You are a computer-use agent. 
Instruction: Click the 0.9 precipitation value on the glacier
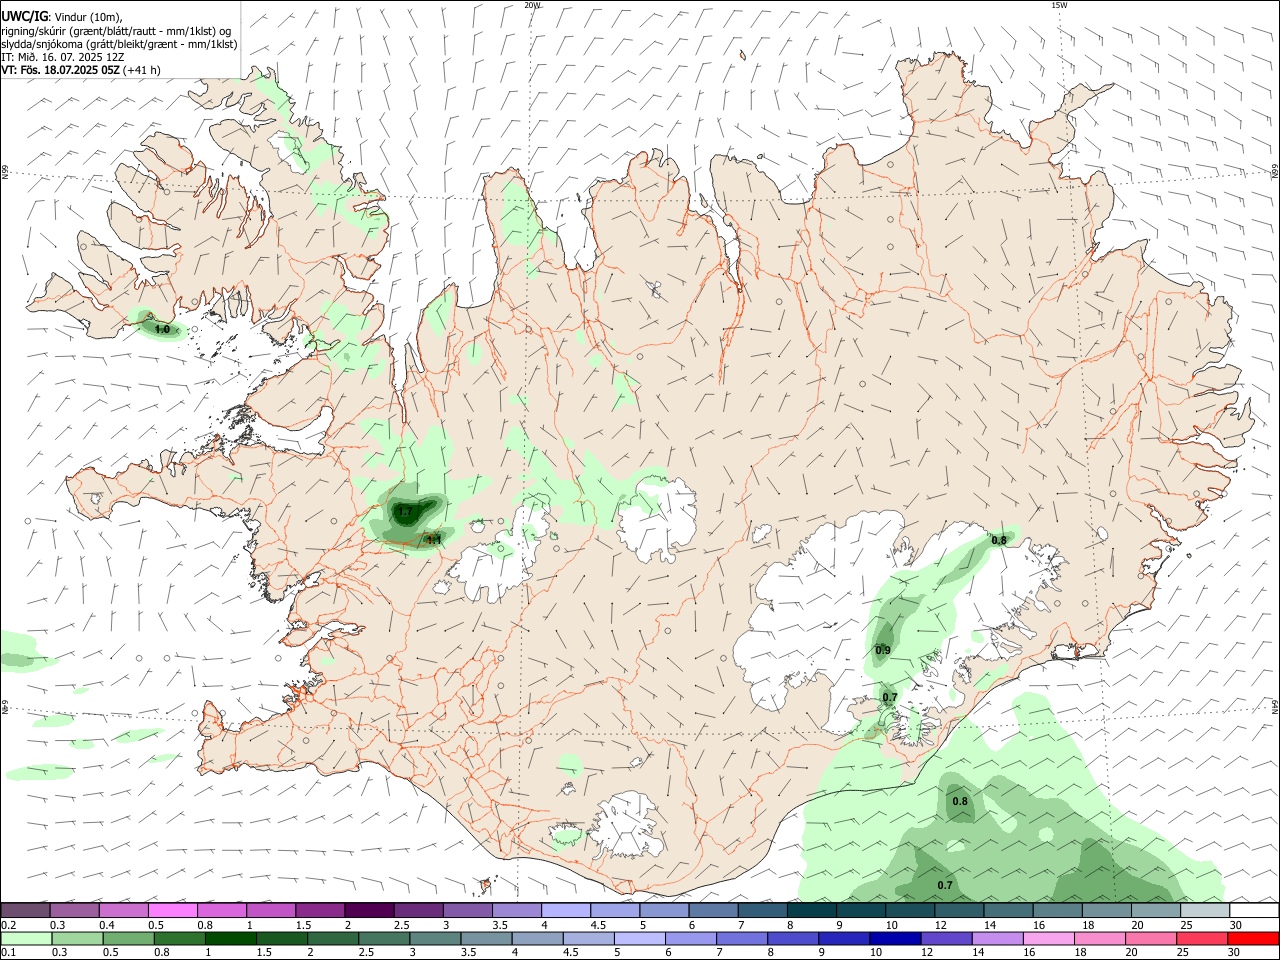883,650
